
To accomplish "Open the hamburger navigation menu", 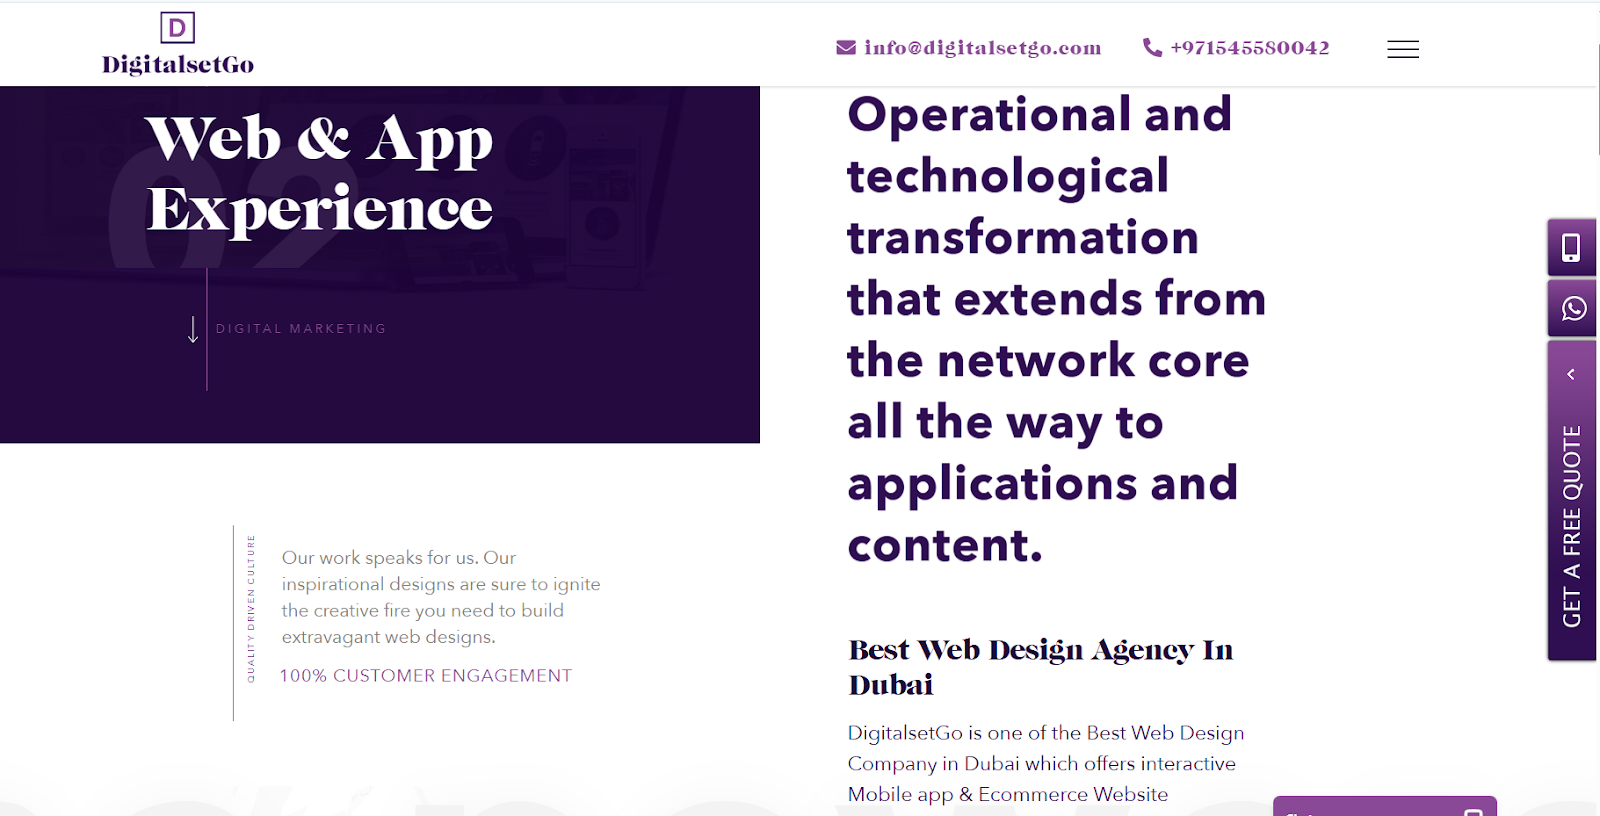I will [x=1402, y=49].
